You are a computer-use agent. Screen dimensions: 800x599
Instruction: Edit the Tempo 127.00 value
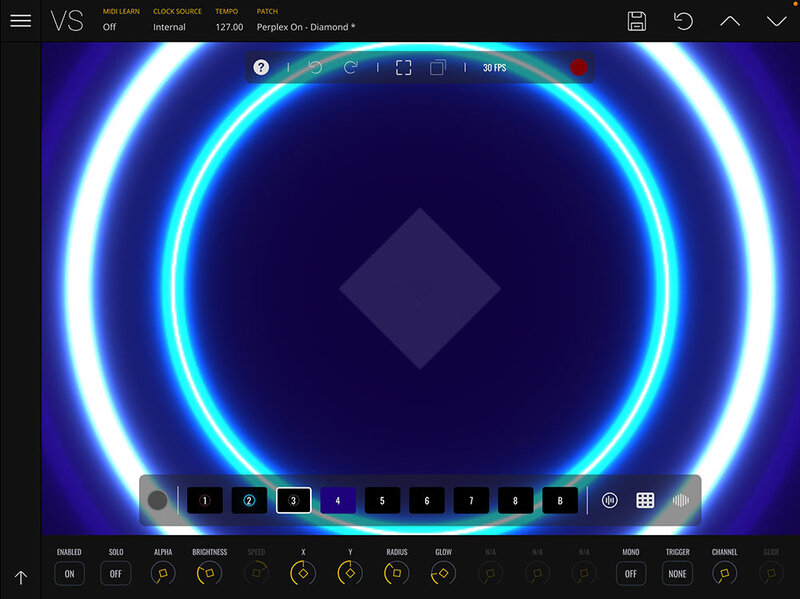click(229, 20)
